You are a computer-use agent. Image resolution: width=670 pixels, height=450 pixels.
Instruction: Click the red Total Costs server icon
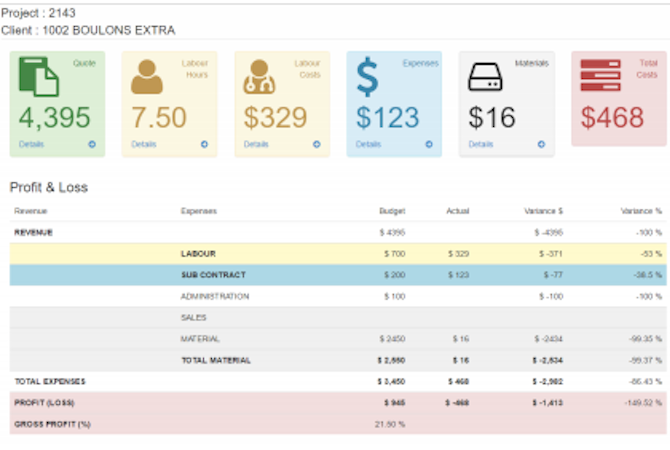click(600, 75)
